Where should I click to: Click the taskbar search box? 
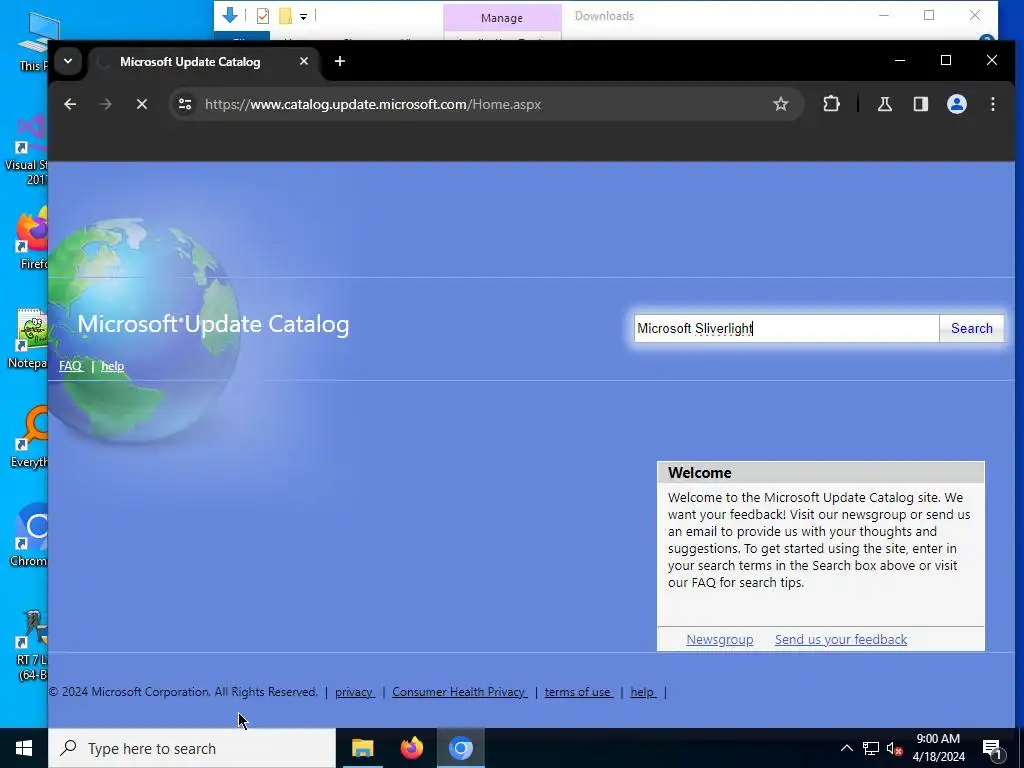pyautogui.click(x=192, y=748)
